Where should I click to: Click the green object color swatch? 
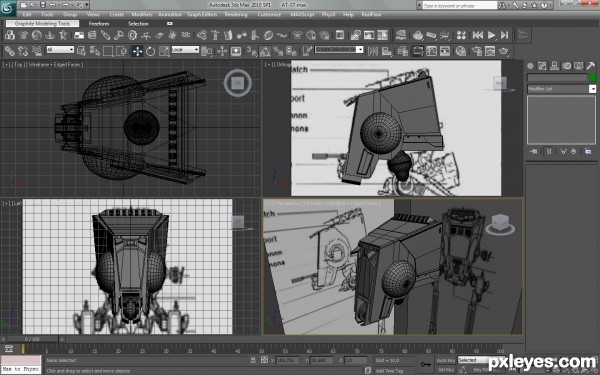[x=593, y=77]
